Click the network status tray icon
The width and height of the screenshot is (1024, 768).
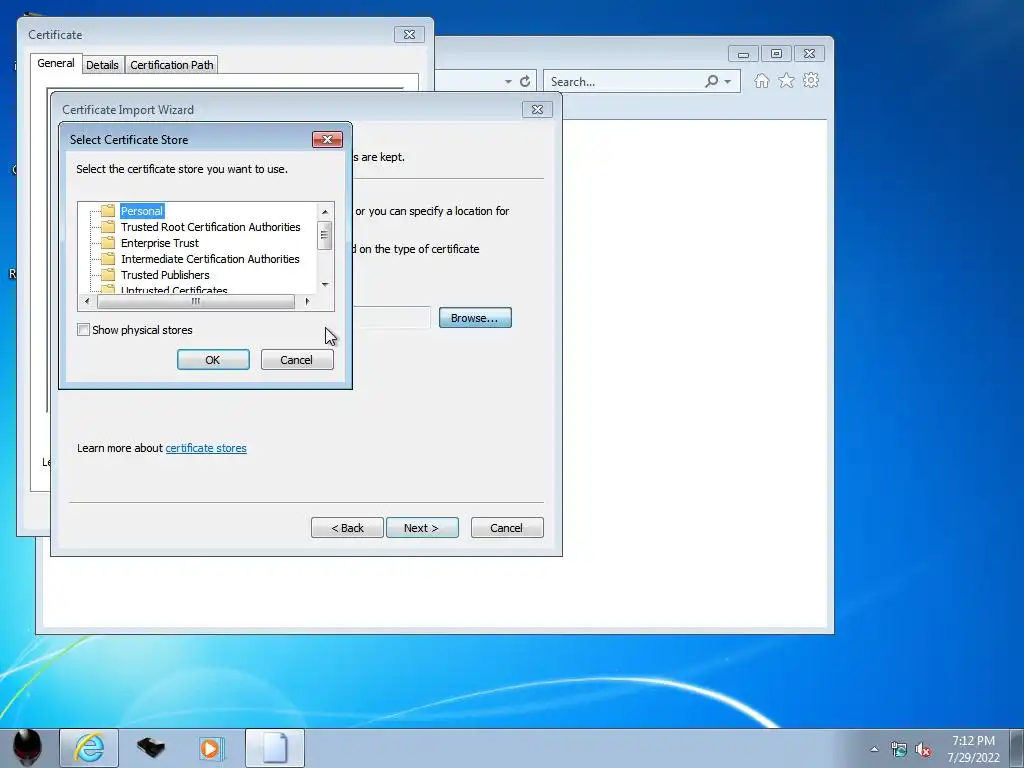tap(899, 749)
